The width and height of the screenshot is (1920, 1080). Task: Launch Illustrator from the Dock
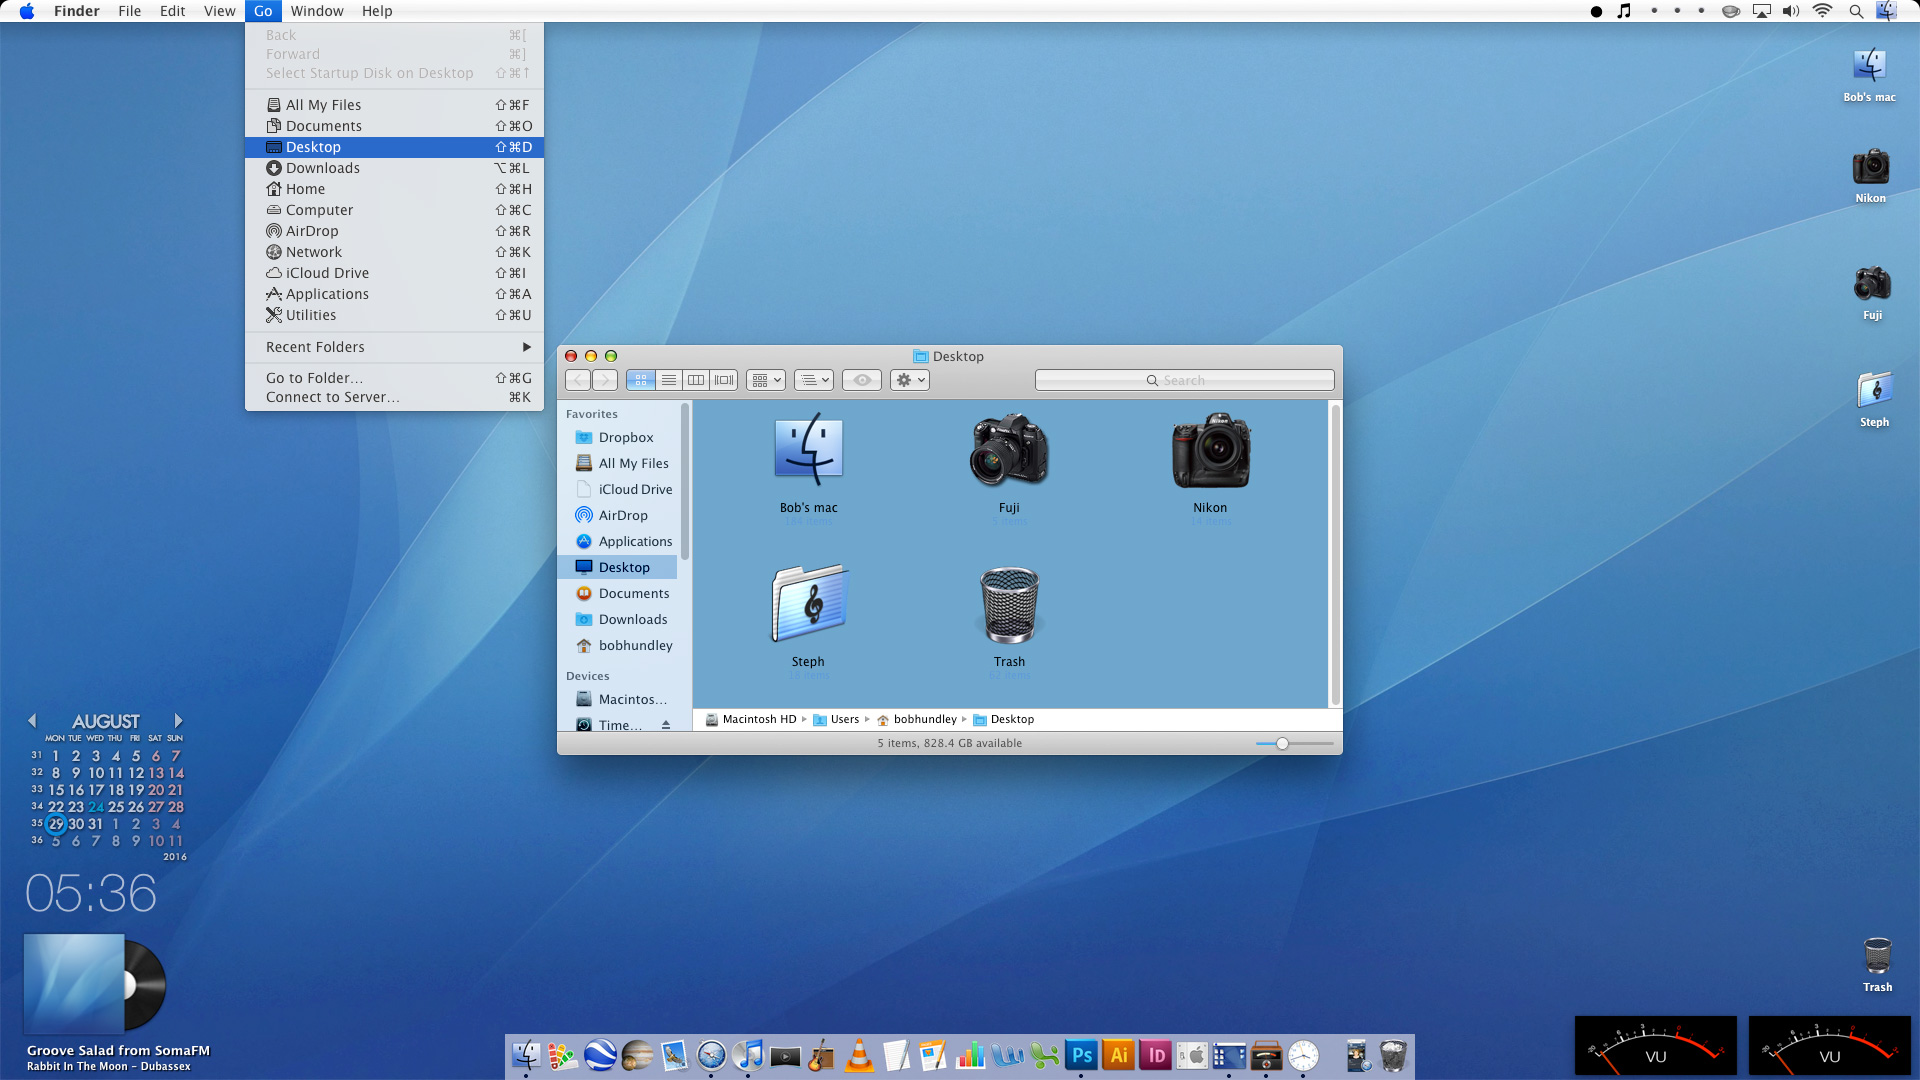click(x=1119, y=1055)
